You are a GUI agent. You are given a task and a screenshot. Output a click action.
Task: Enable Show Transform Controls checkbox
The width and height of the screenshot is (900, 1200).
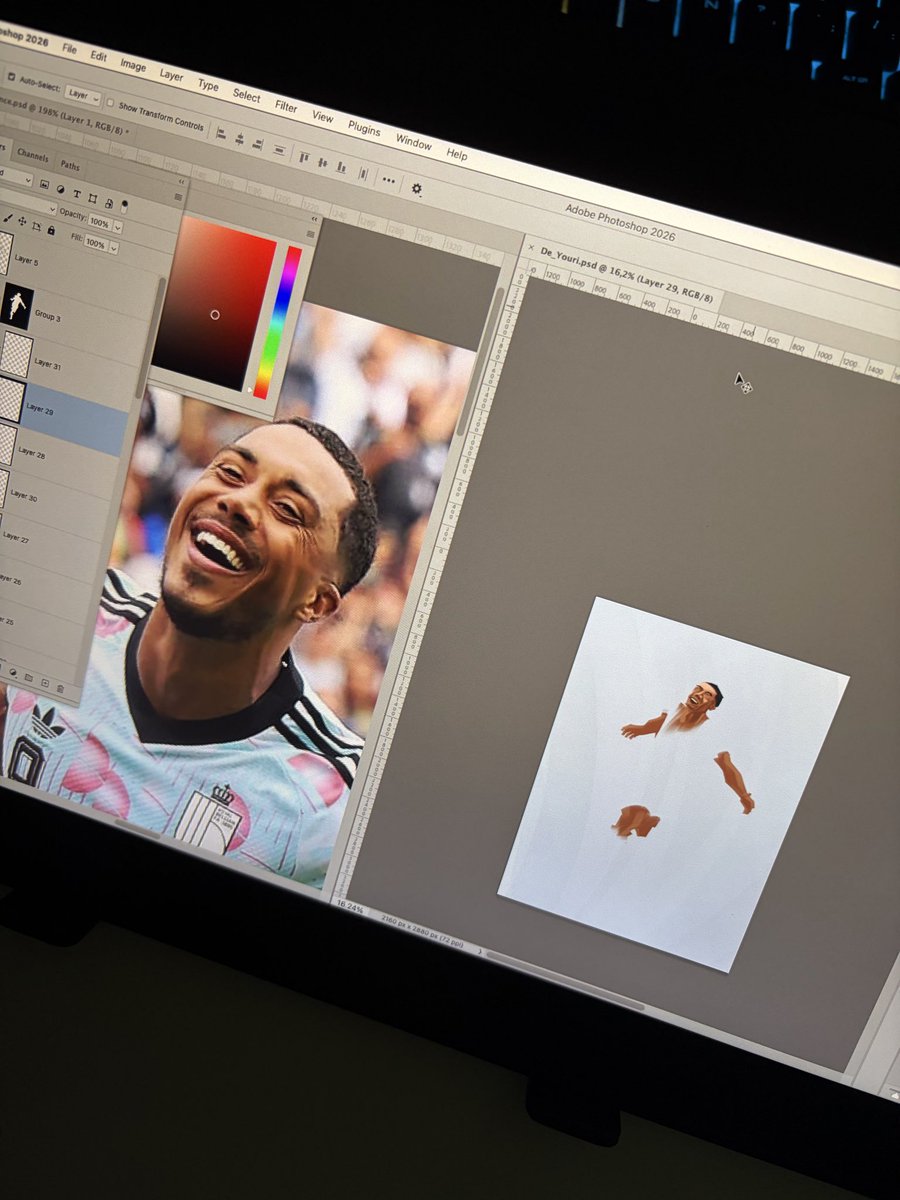point(110,103)
